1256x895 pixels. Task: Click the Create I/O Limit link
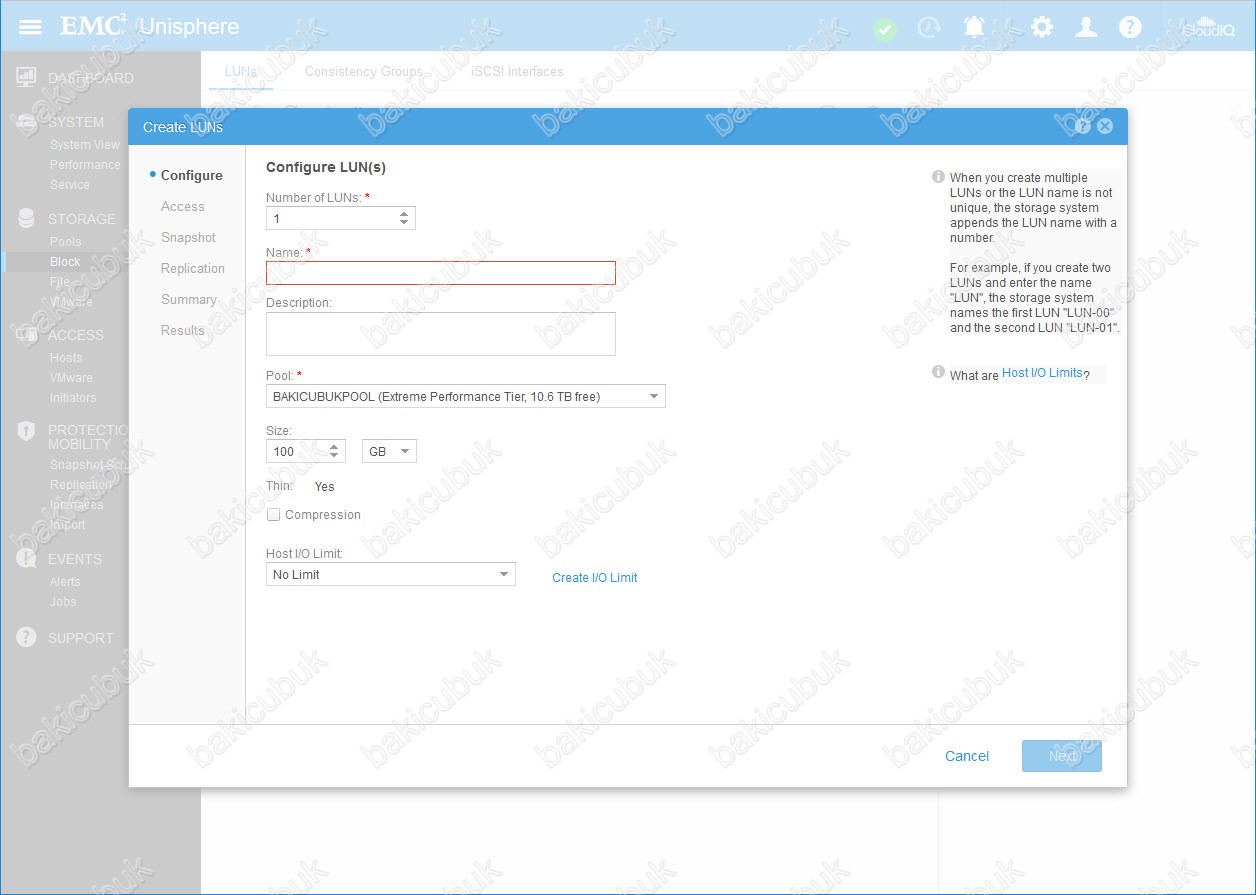point(595,578)
